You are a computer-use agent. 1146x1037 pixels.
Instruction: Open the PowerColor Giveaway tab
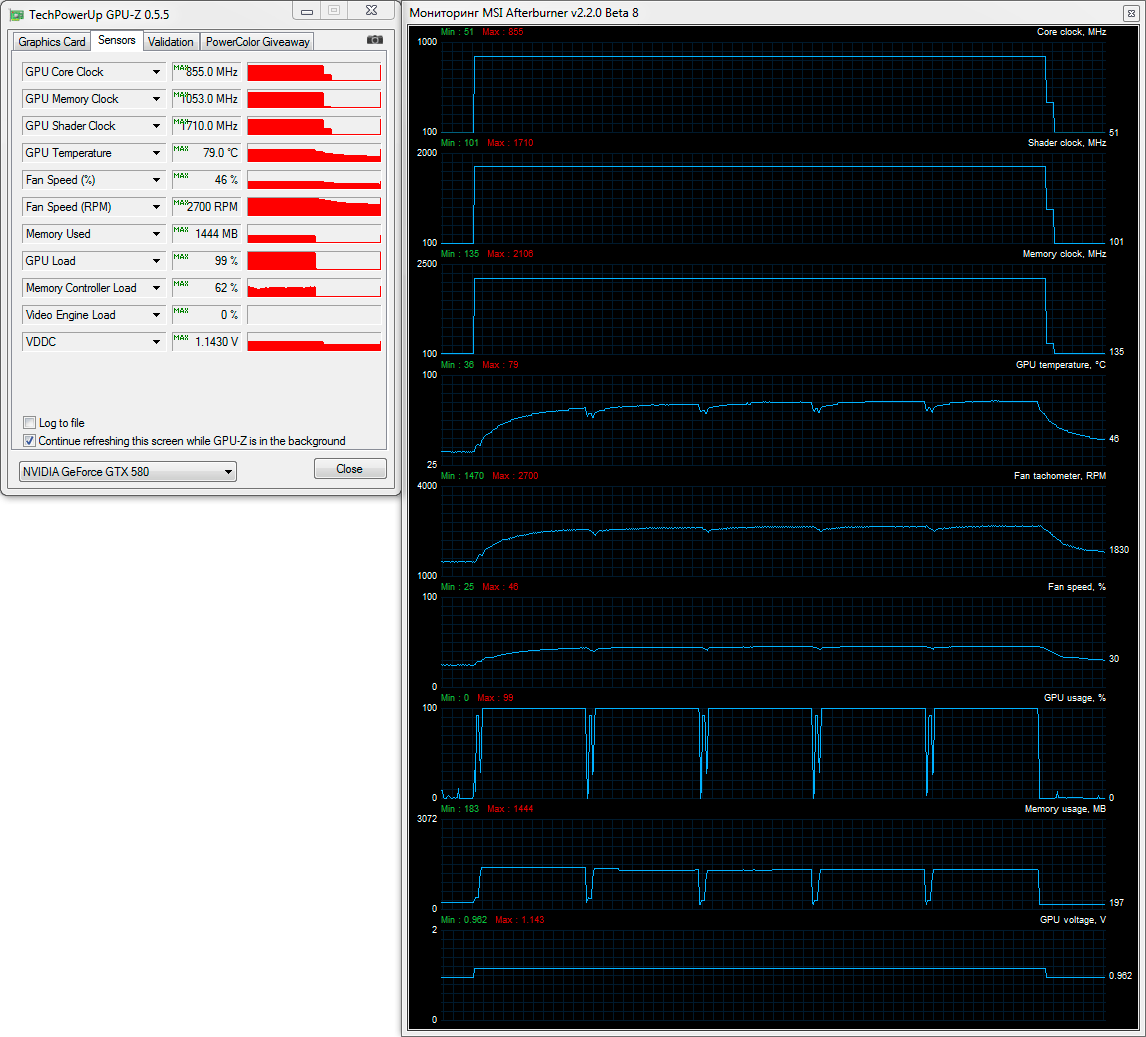pyautogui.click(x=257, y=42)
